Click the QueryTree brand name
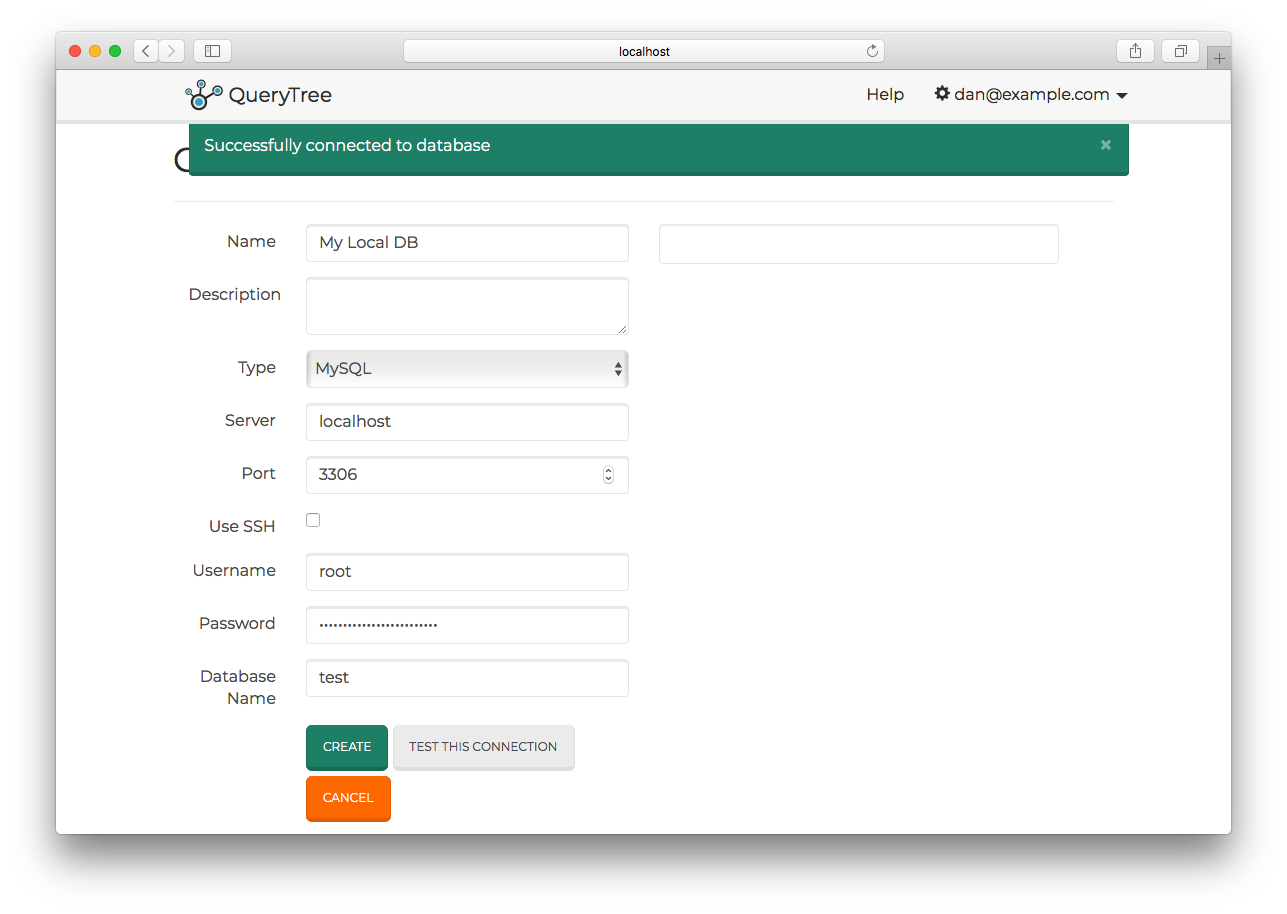This screenshot has height=914, width=1287. pyautogui.click(x=280, y=95)
